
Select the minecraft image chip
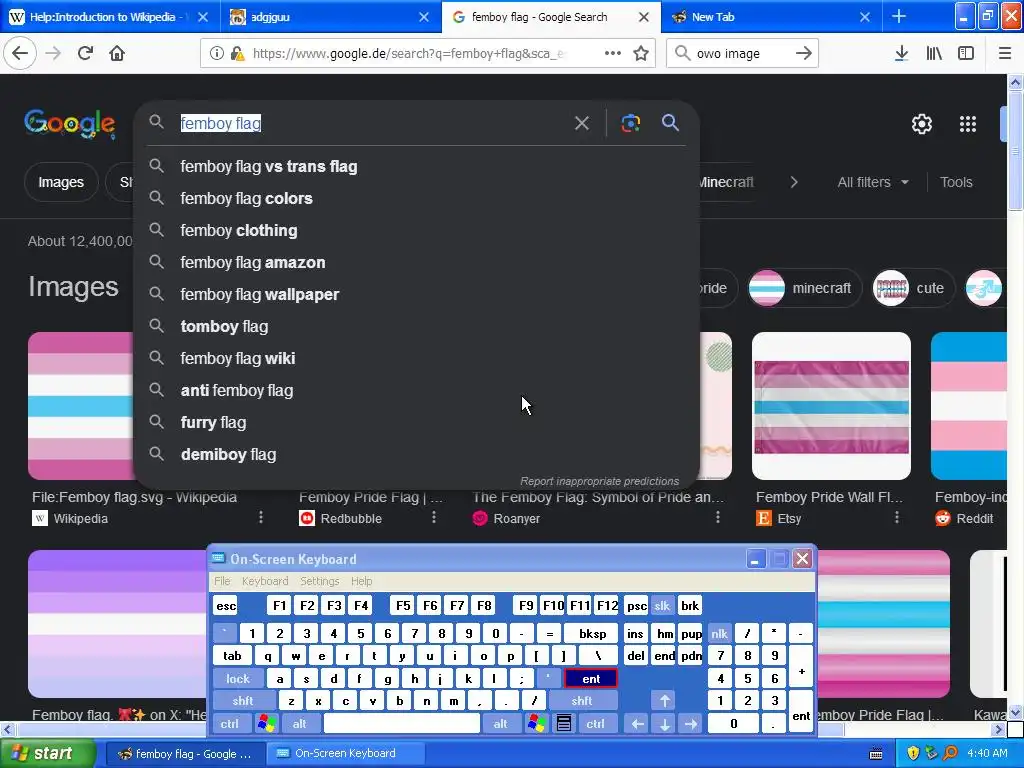(804, 288)
